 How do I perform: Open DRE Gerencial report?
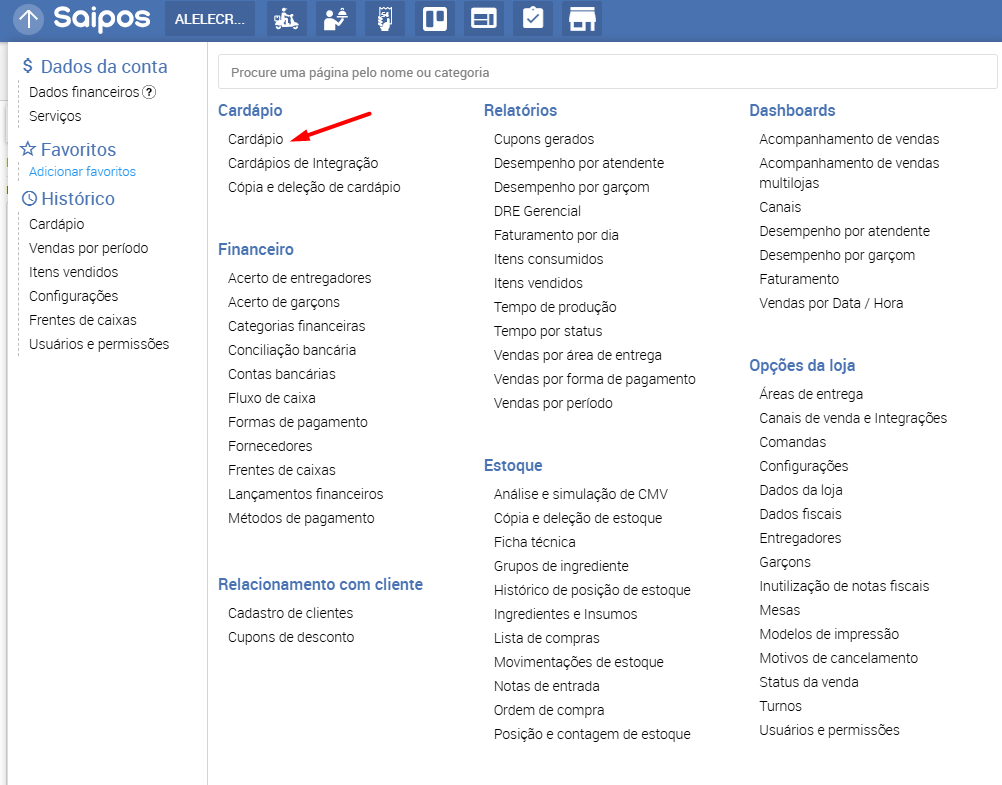click(x=537, y=211)
